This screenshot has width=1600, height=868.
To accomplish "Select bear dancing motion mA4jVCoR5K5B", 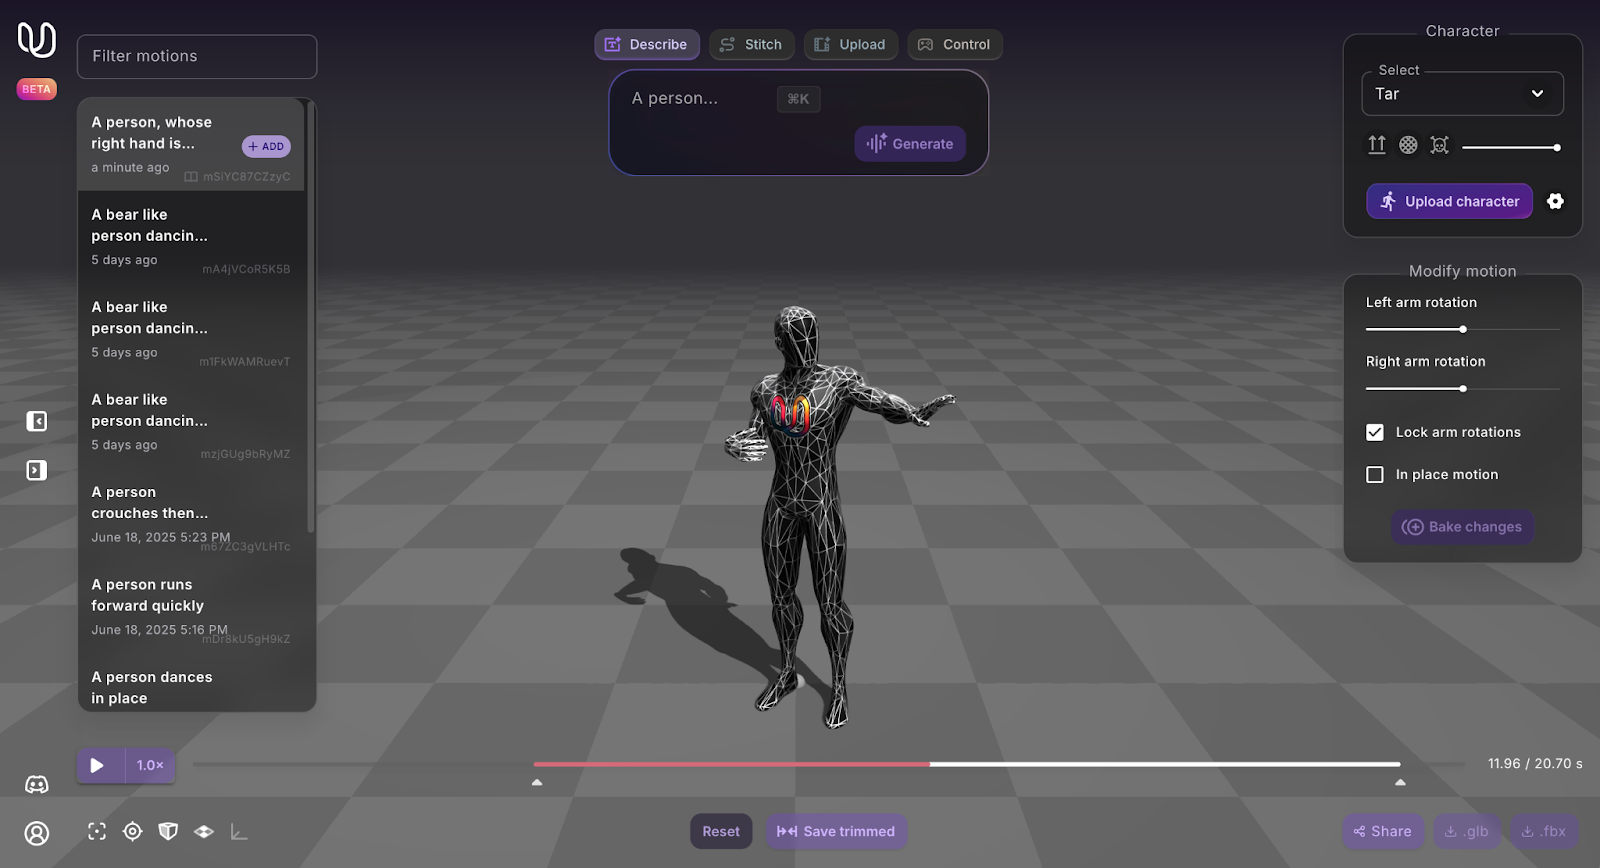I will click(191, 237).
